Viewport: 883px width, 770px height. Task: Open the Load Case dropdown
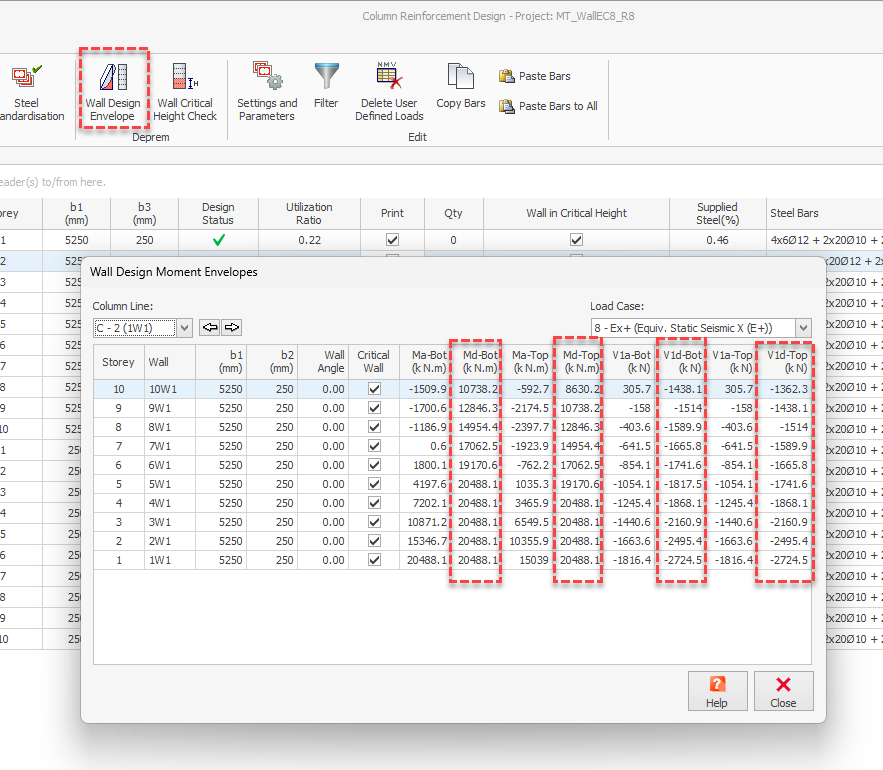(803, 328)
